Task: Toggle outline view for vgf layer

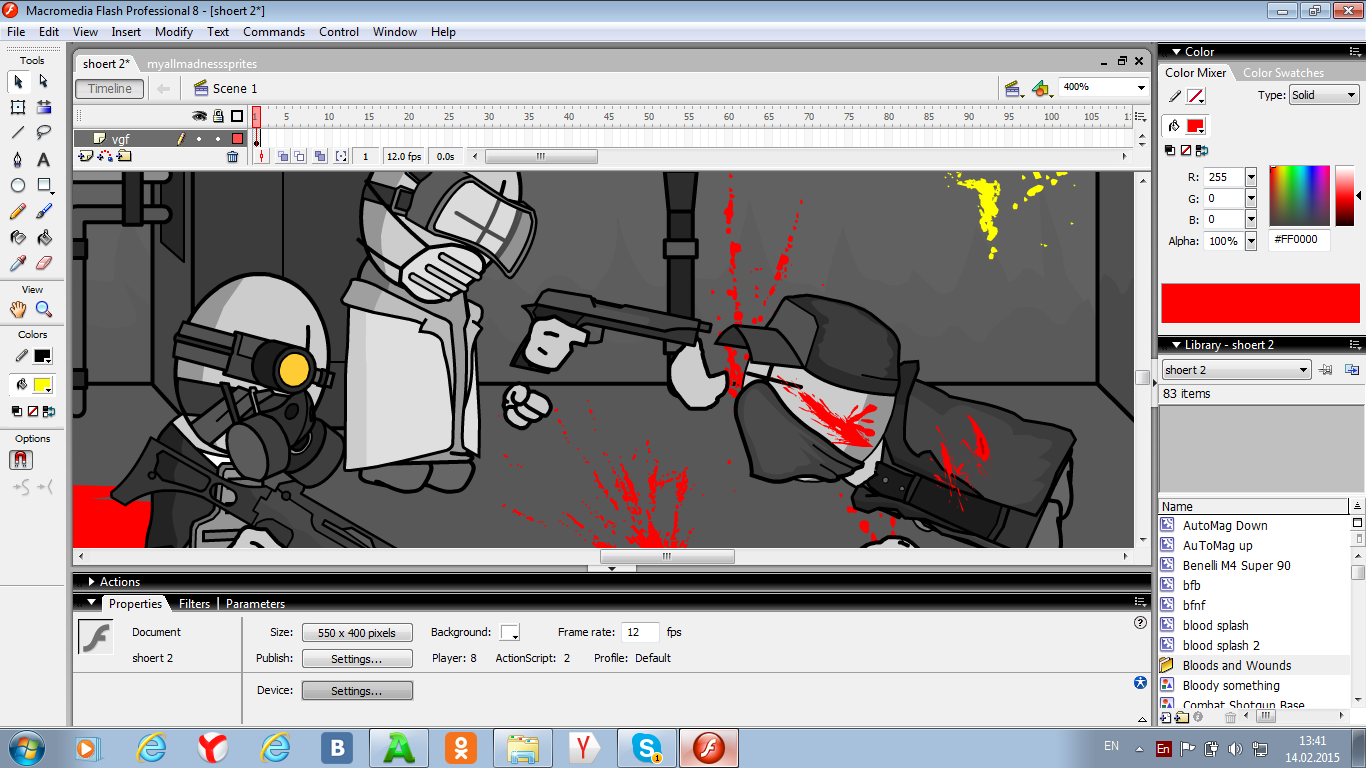Action: 237,139
